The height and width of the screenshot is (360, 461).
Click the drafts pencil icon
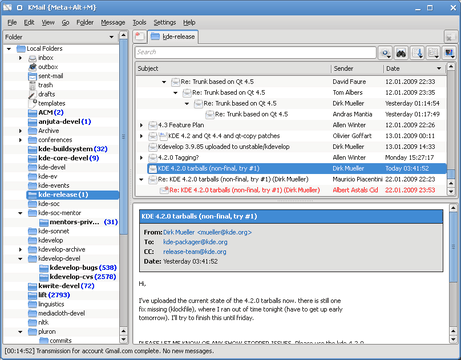32,94
